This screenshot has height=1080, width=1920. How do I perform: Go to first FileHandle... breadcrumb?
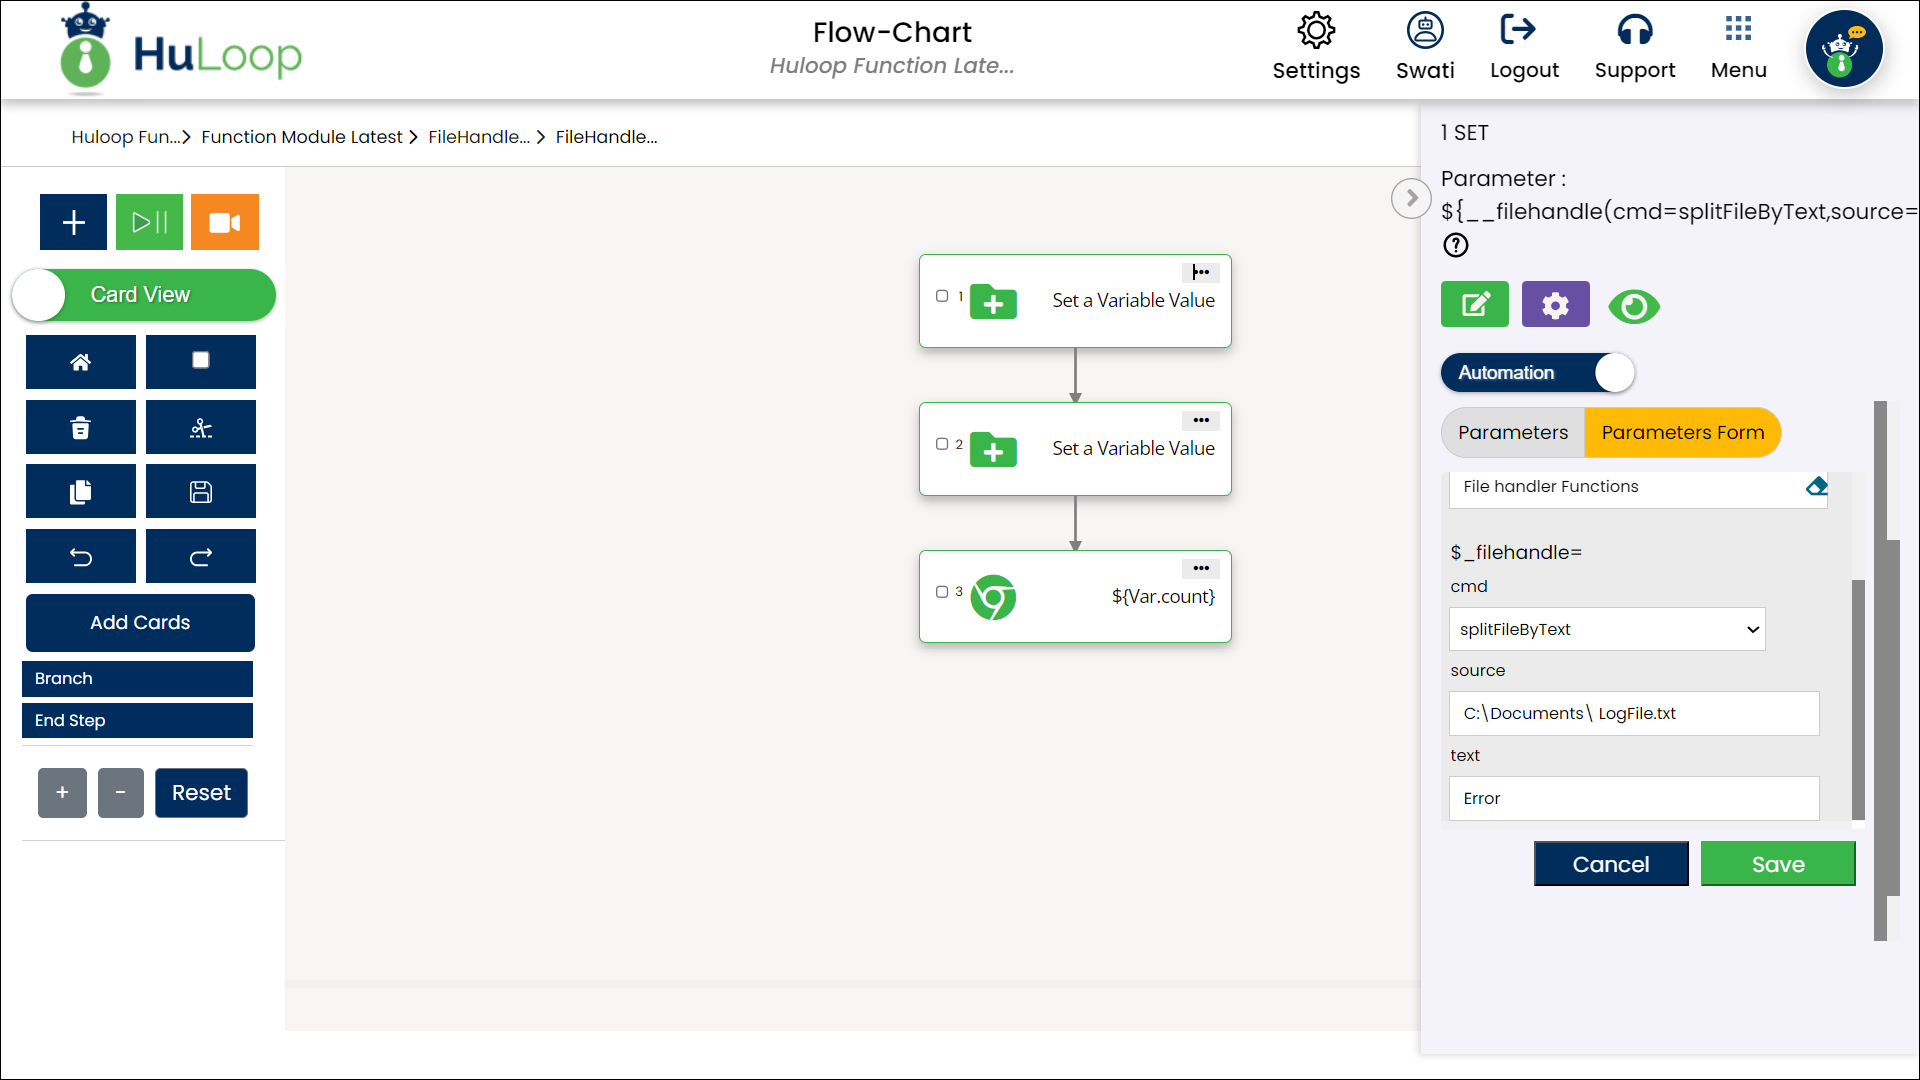point(479,137)
